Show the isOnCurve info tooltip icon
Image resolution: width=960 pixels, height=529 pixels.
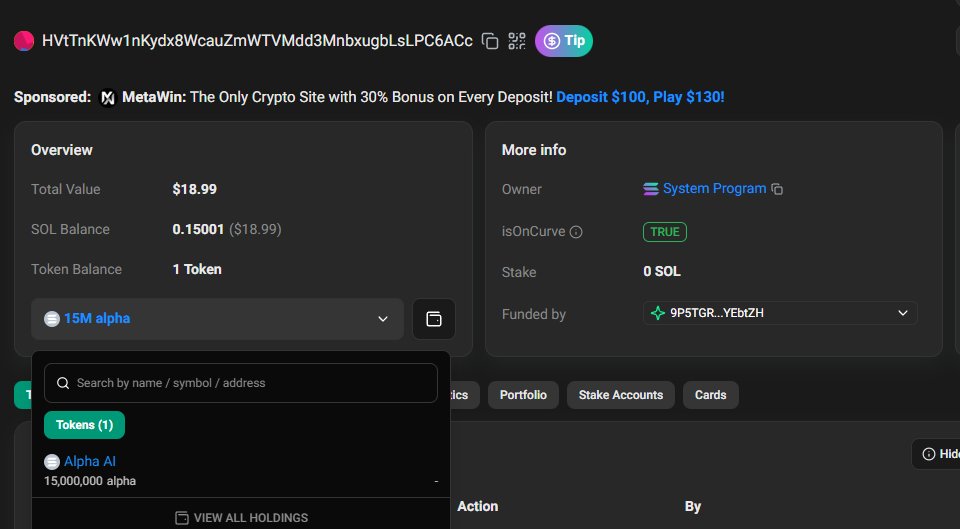tap(576, 232)
